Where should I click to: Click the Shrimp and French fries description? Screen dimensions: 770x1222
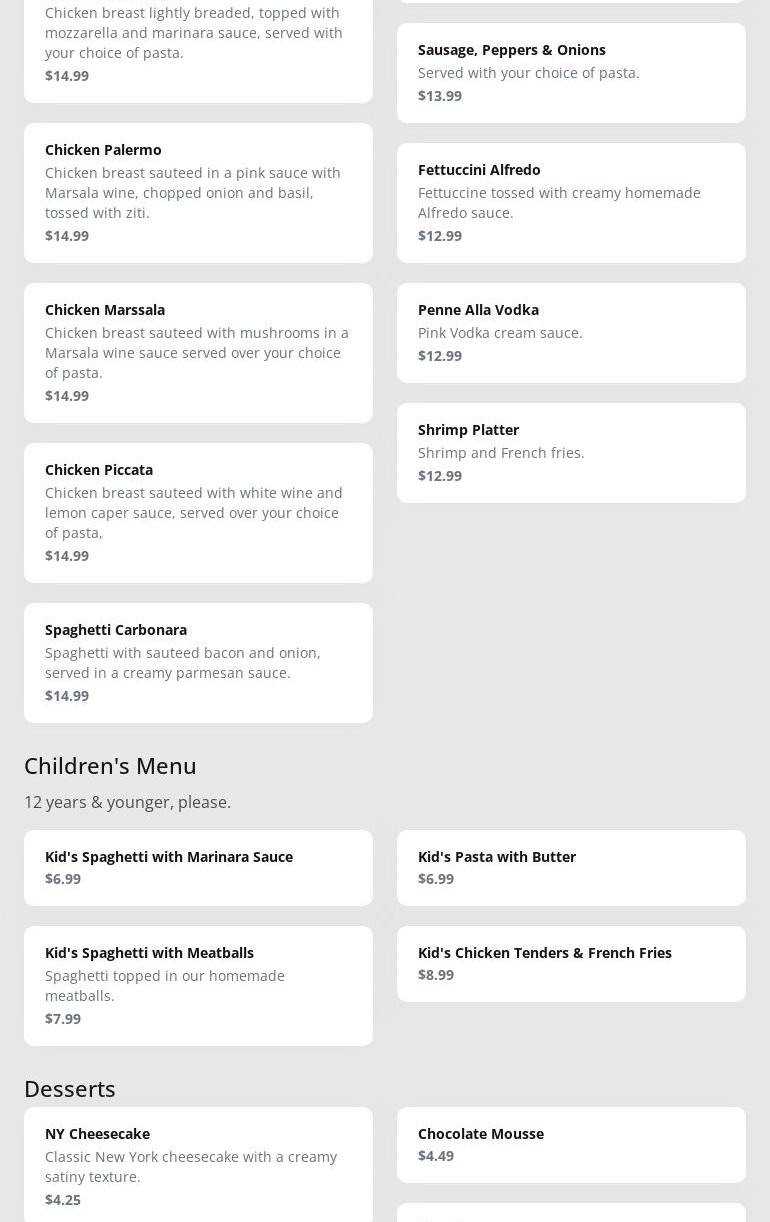(501, 452)
